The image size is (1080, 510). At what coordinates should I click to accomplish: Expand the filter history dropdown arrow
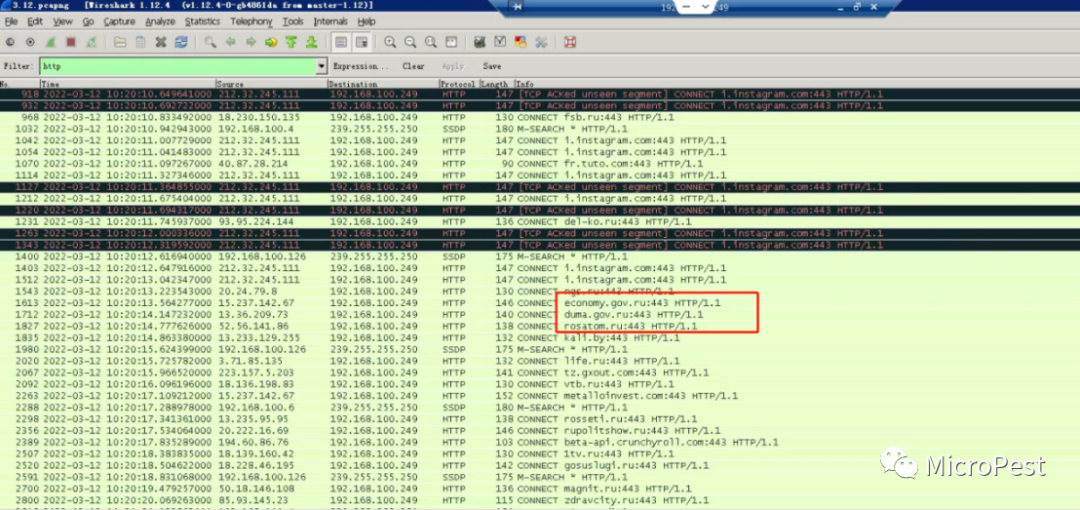click(321, 67)
